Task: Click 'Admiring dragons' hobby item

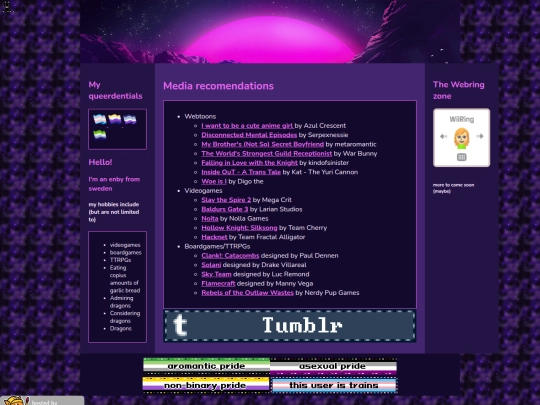Action: (x=122, y=302)
